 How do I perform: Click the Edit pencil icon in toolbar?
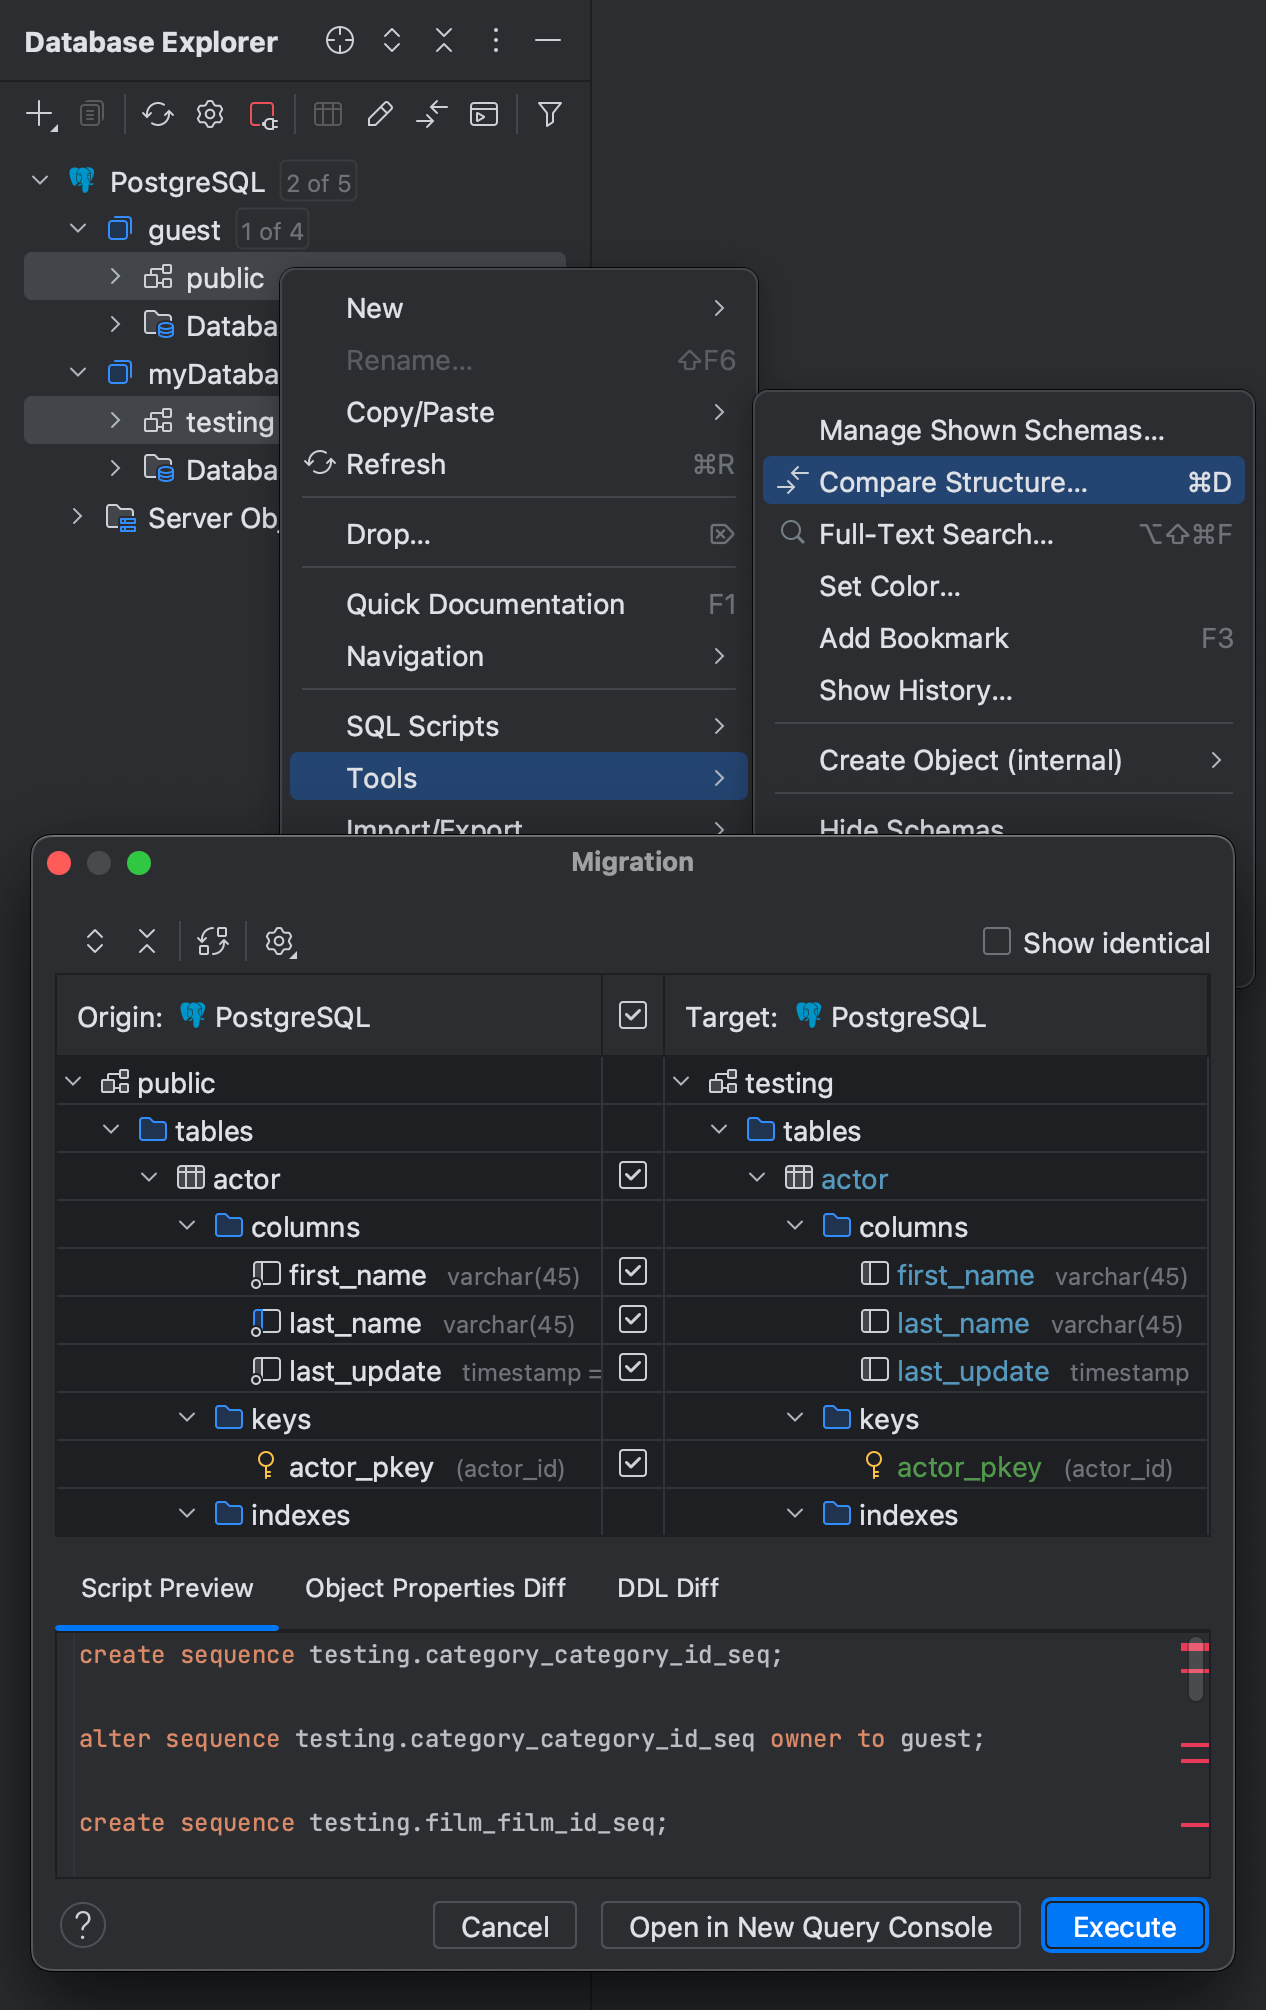380,114
